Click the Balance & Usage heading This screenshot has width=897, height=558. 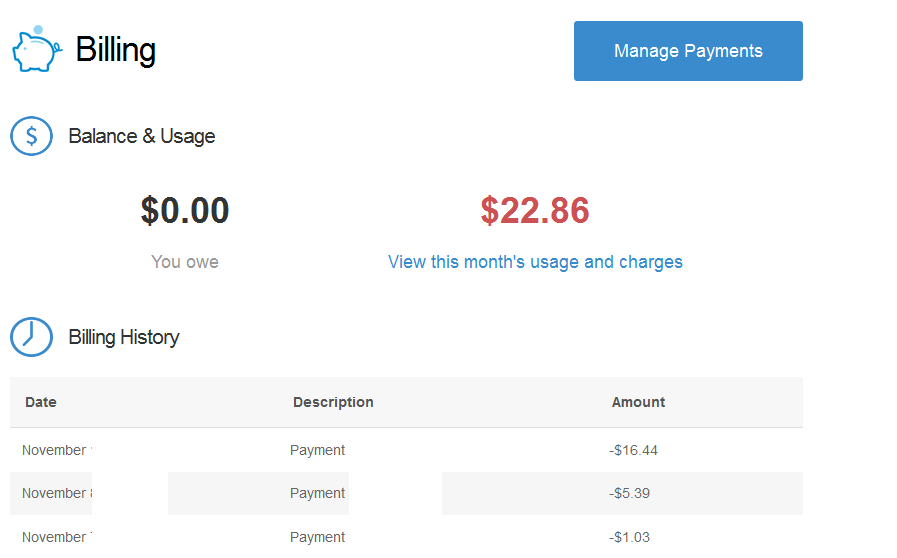pos(142,136)
